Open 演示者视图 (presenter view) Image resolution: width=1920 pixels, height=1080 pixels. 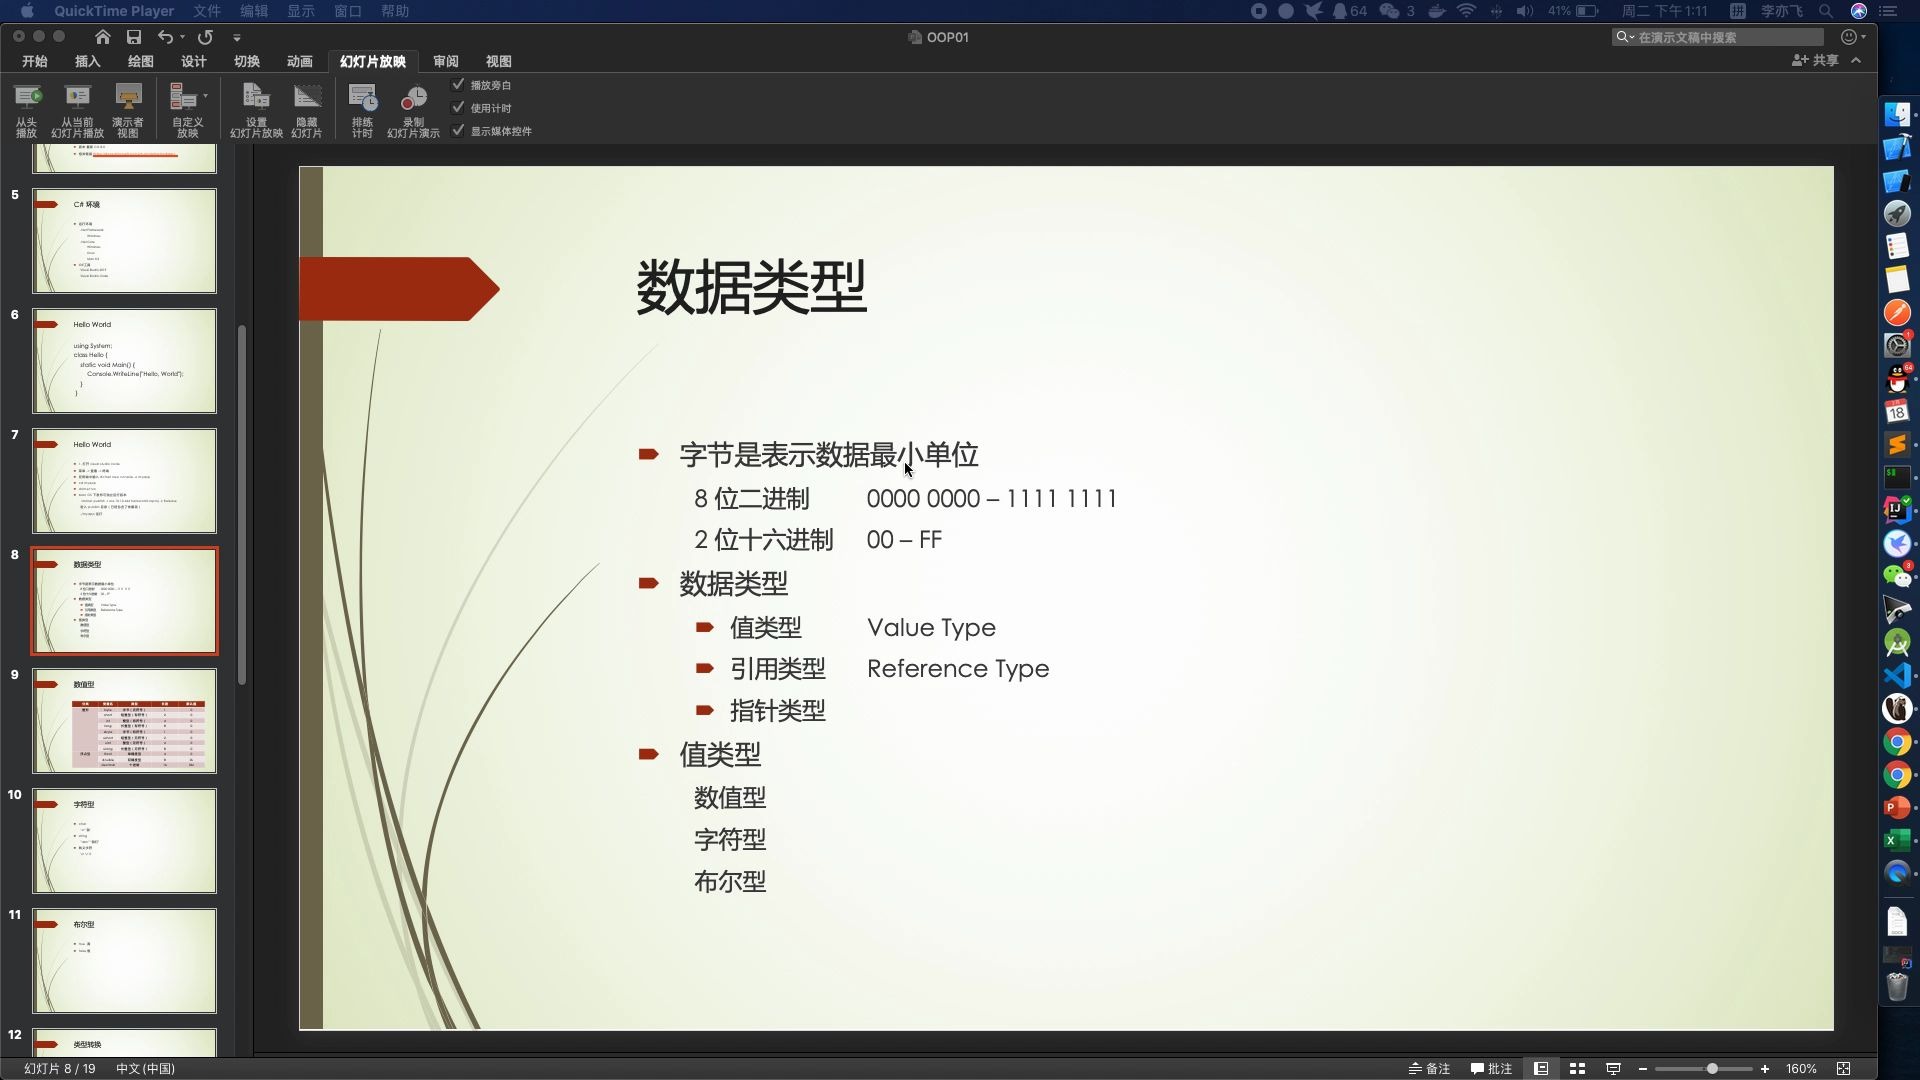tap(128, 108)
